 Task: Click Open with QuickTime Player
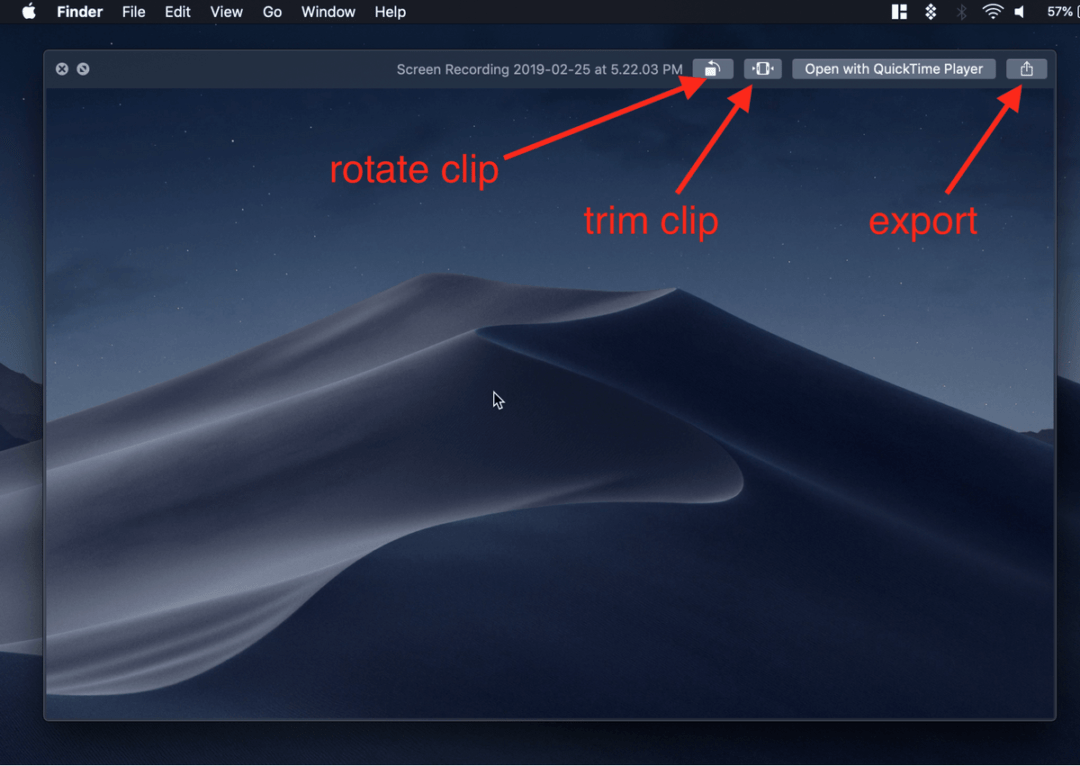coord(893,68)
